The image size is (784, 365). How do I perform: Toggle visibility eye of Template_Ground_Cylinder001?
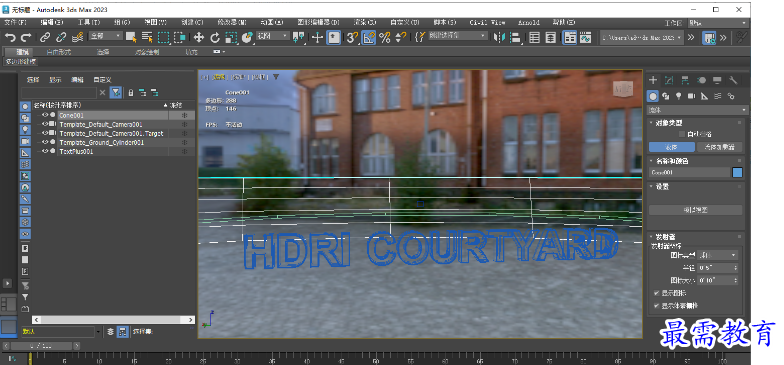click(45, 142)
